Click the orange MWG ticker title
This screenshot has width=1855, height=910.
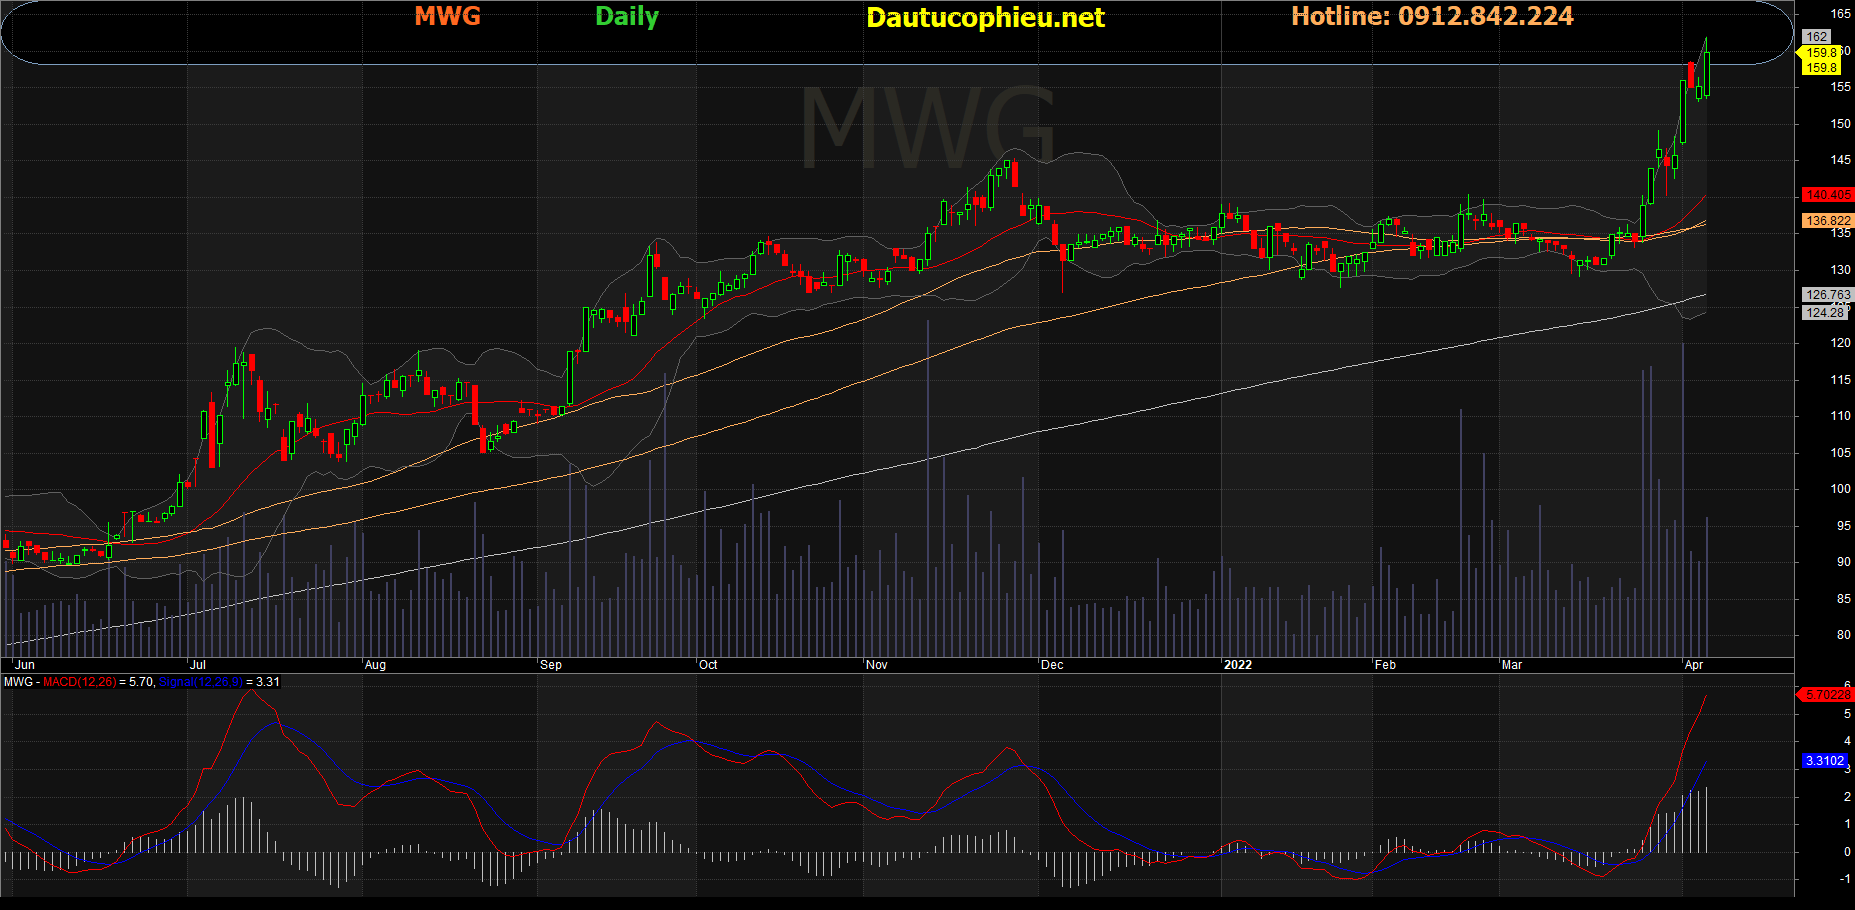point(447,17)
